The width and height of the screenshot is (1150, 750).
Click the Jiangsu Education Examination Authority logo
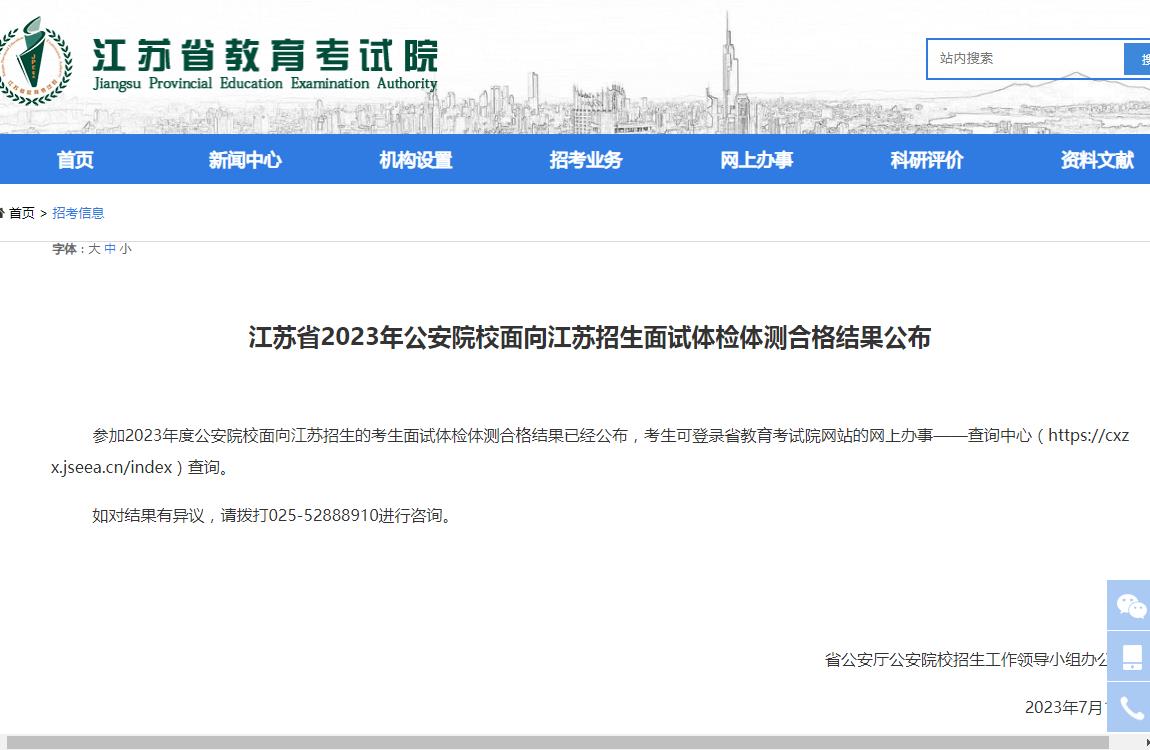pos(35,62)
